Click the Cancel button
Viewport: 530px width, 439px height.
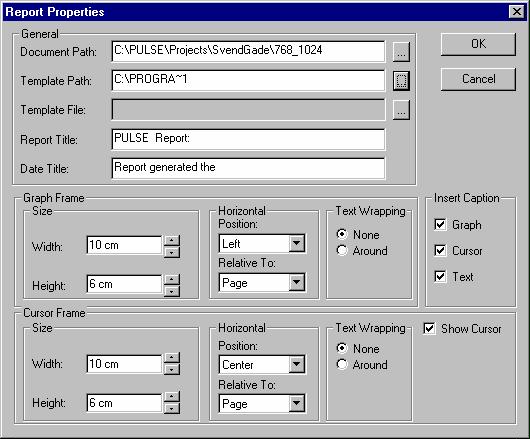(x=478, y=79)
